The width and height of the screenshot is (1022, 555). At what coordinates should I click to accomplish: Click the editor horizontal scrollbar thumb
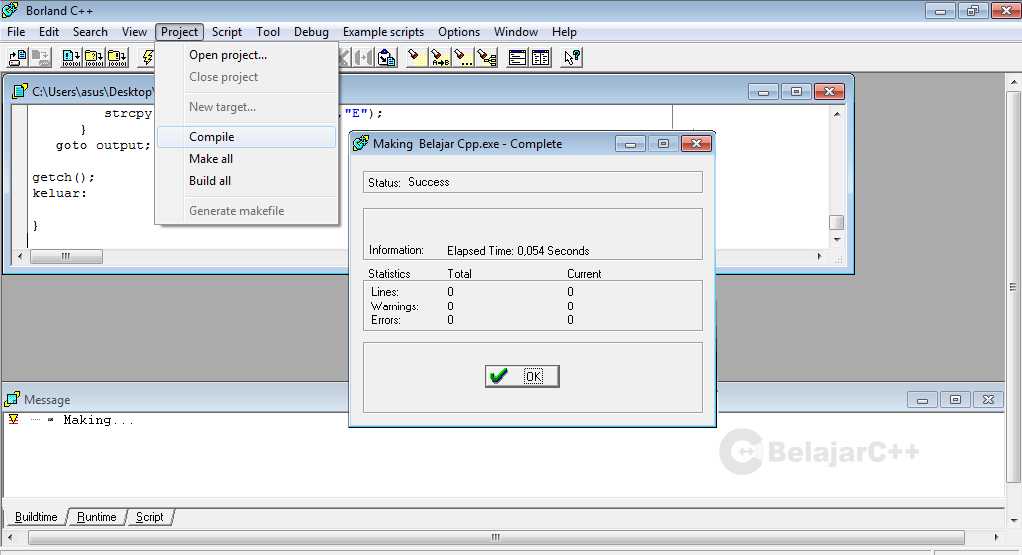[x=66, y=256]
